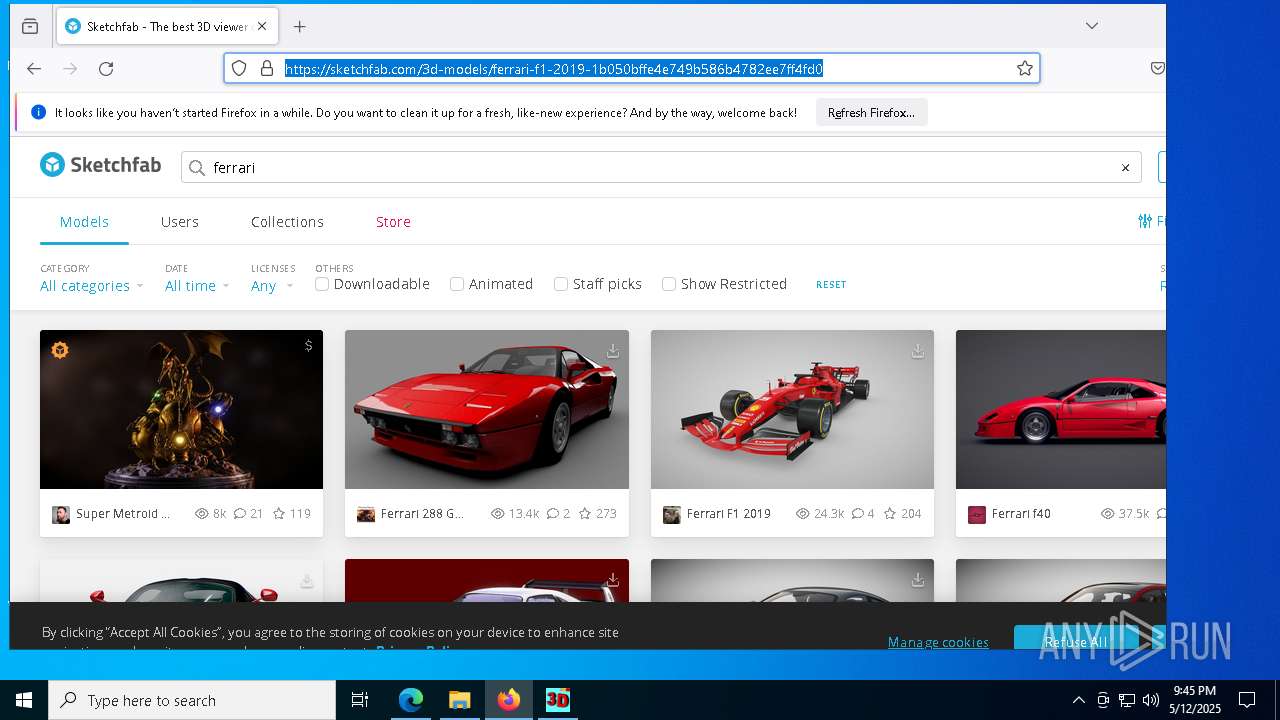Click the dollar icon on Super Metroid card
This screenshot has width=1280, height=720.
coord(308,345)
